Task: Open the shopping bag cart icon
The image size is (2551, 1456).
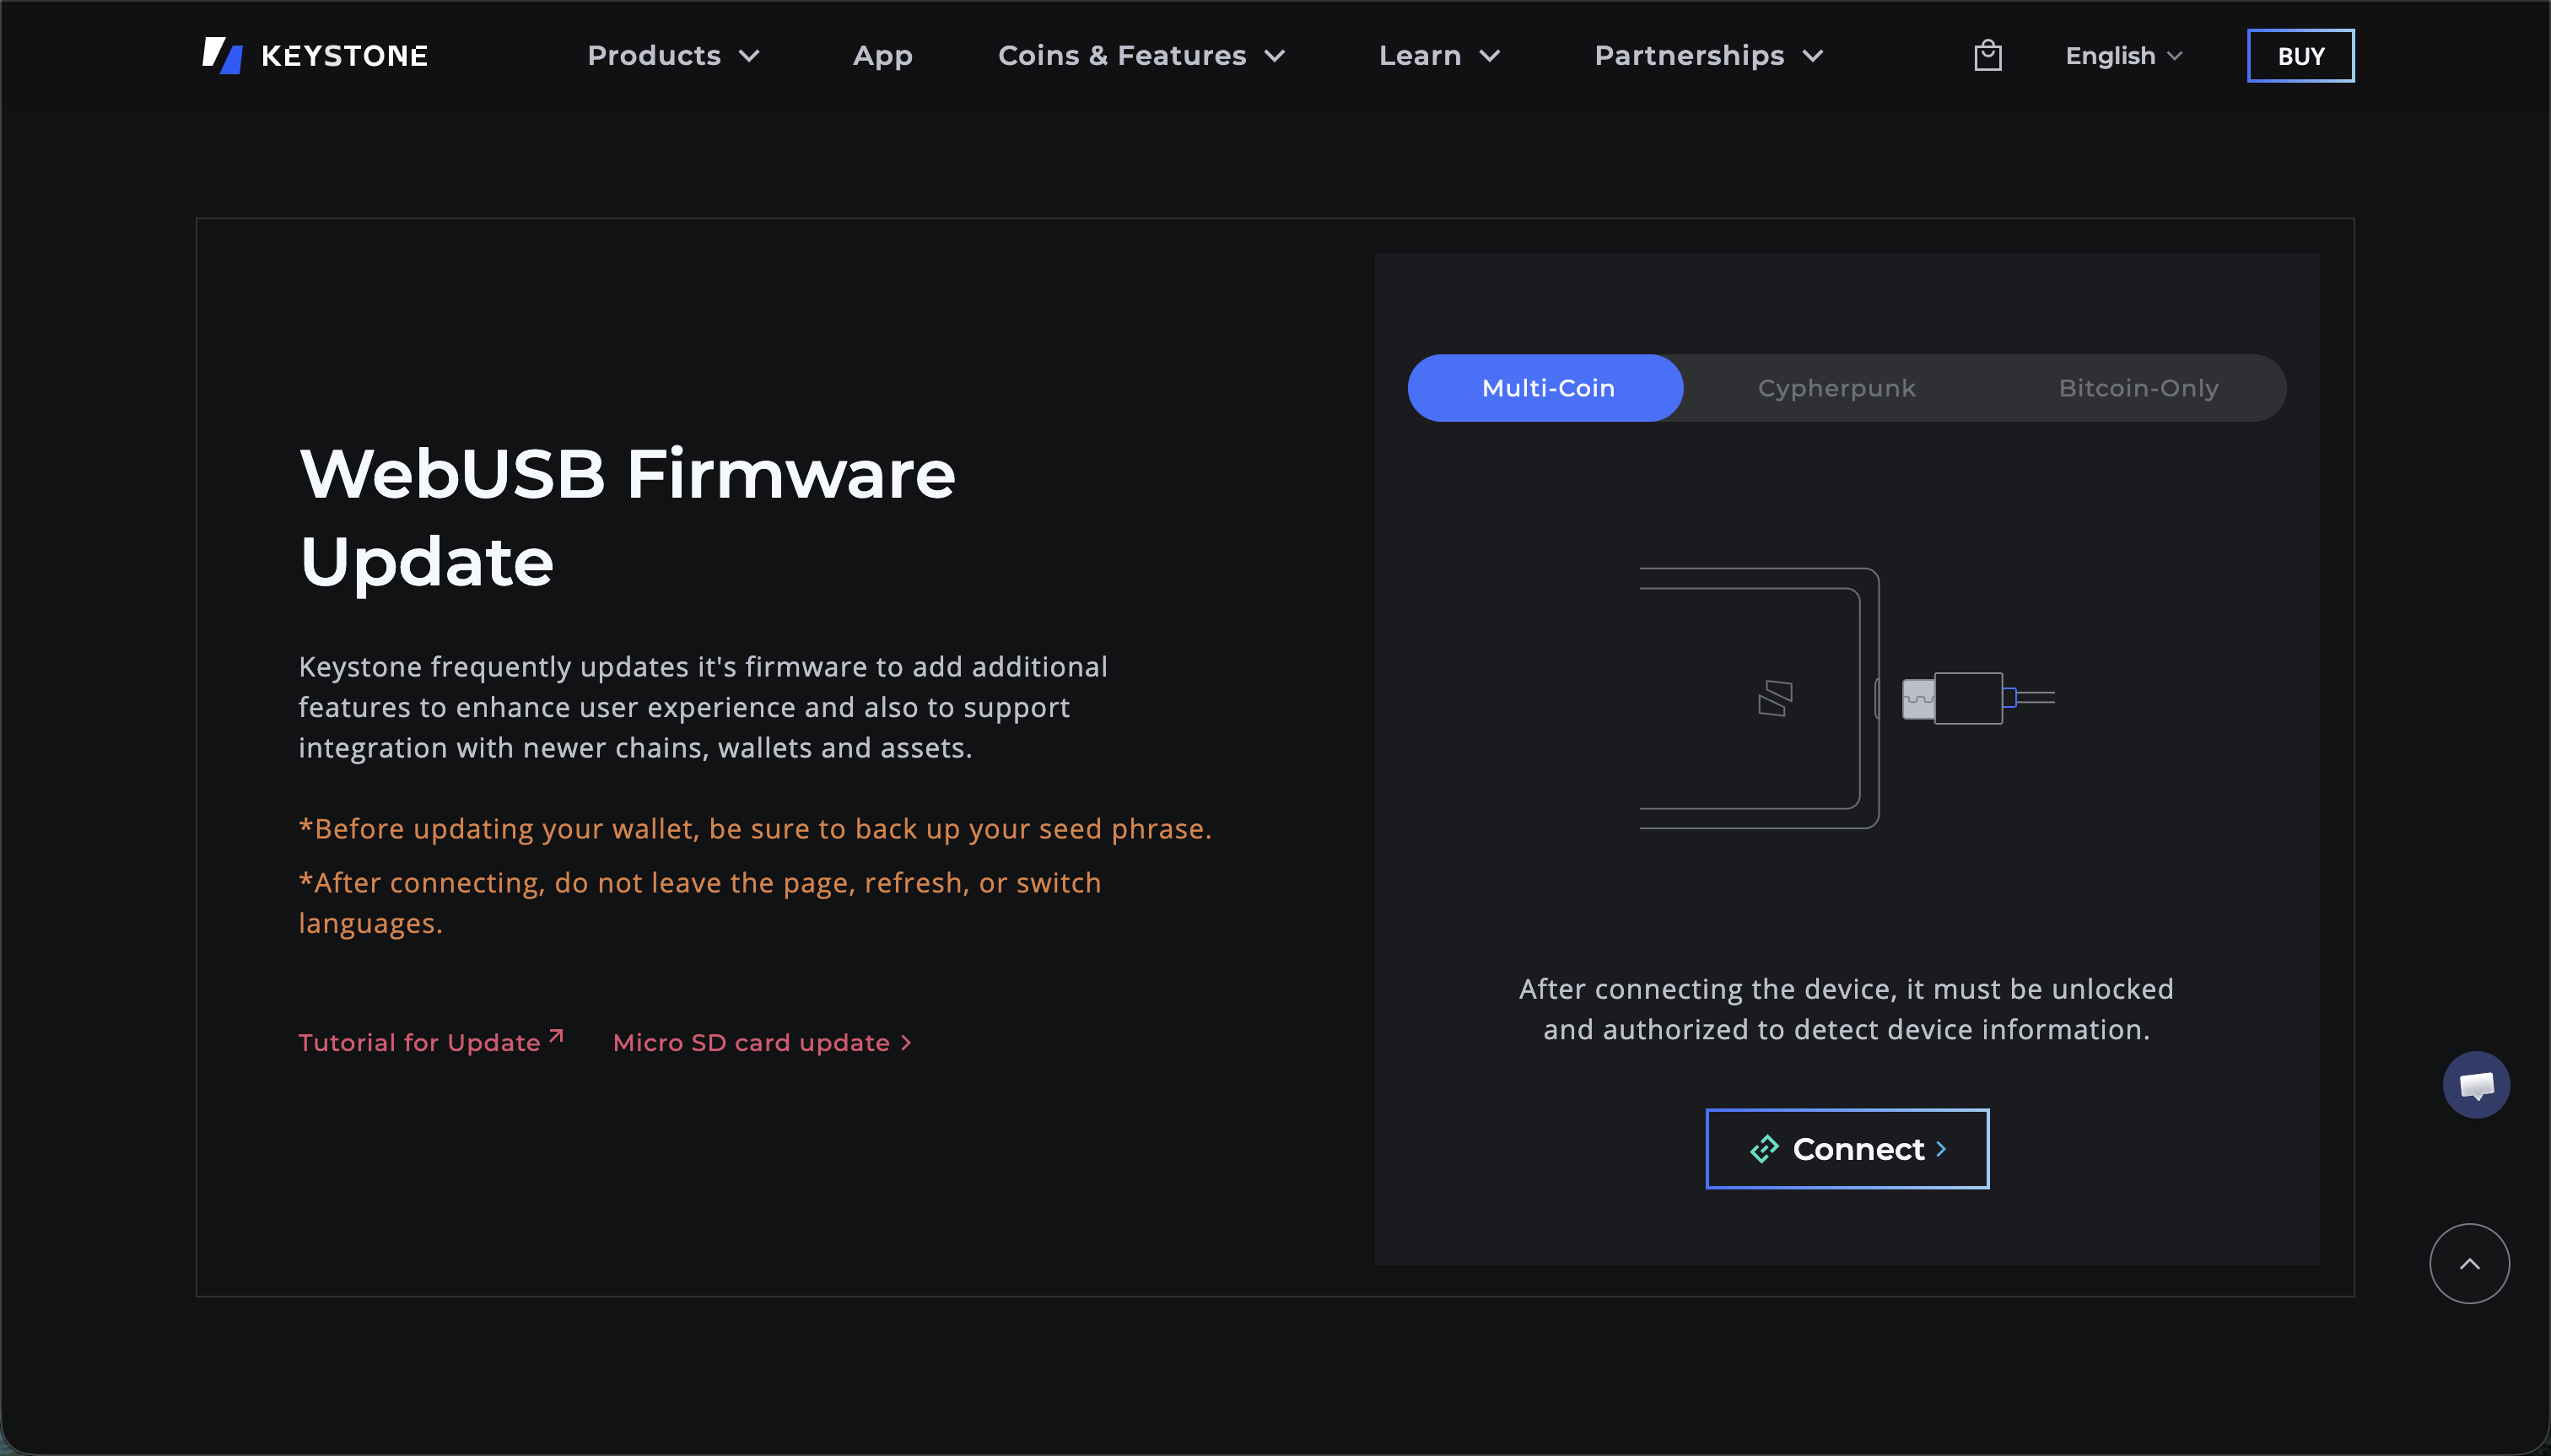Action: (1987, 55)
